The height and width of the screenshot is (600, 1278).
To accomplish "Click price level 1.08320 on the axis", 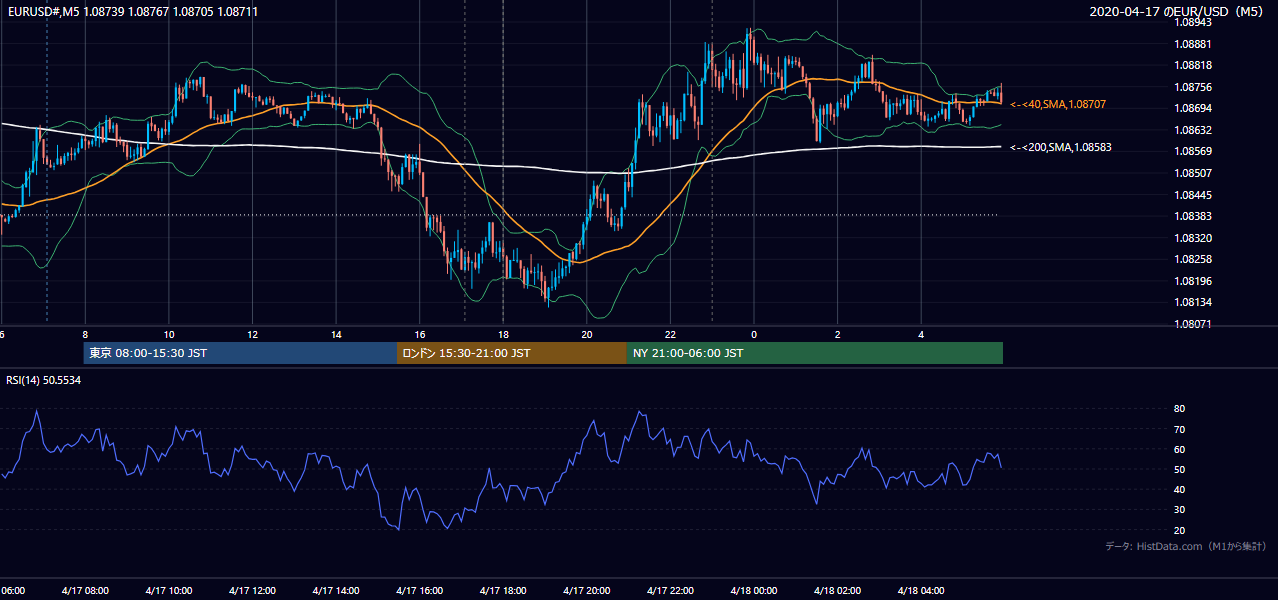I will [x=1194, y=238].
